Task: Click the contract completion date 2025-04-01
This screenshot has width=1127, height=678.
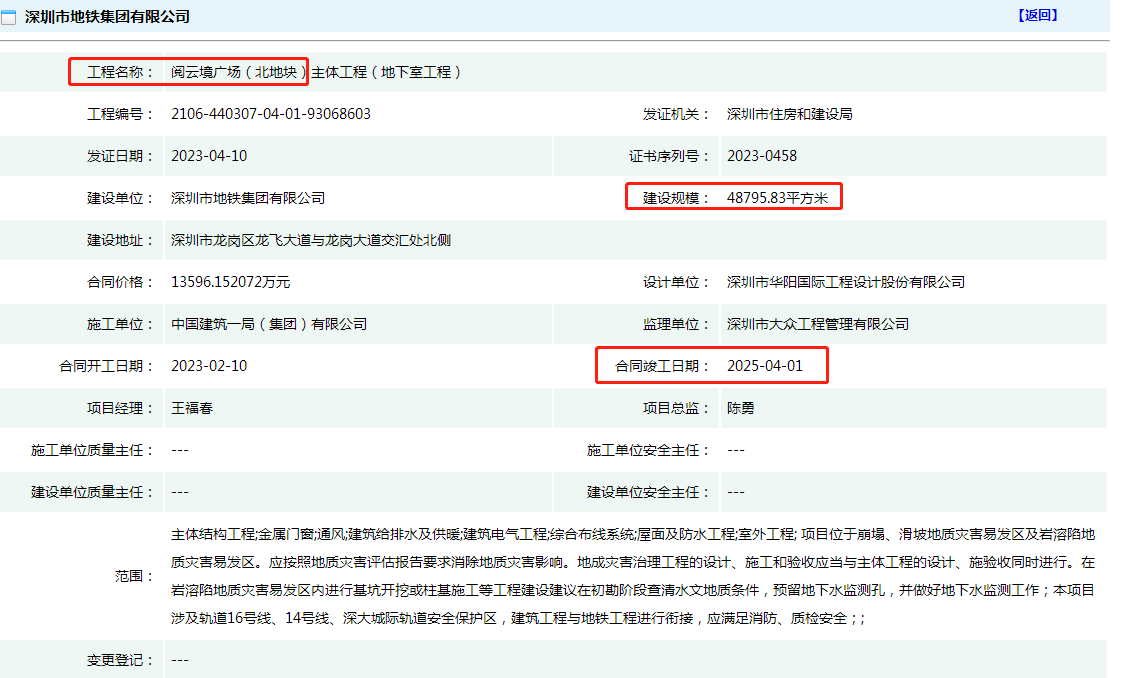Action: [764, 366]
